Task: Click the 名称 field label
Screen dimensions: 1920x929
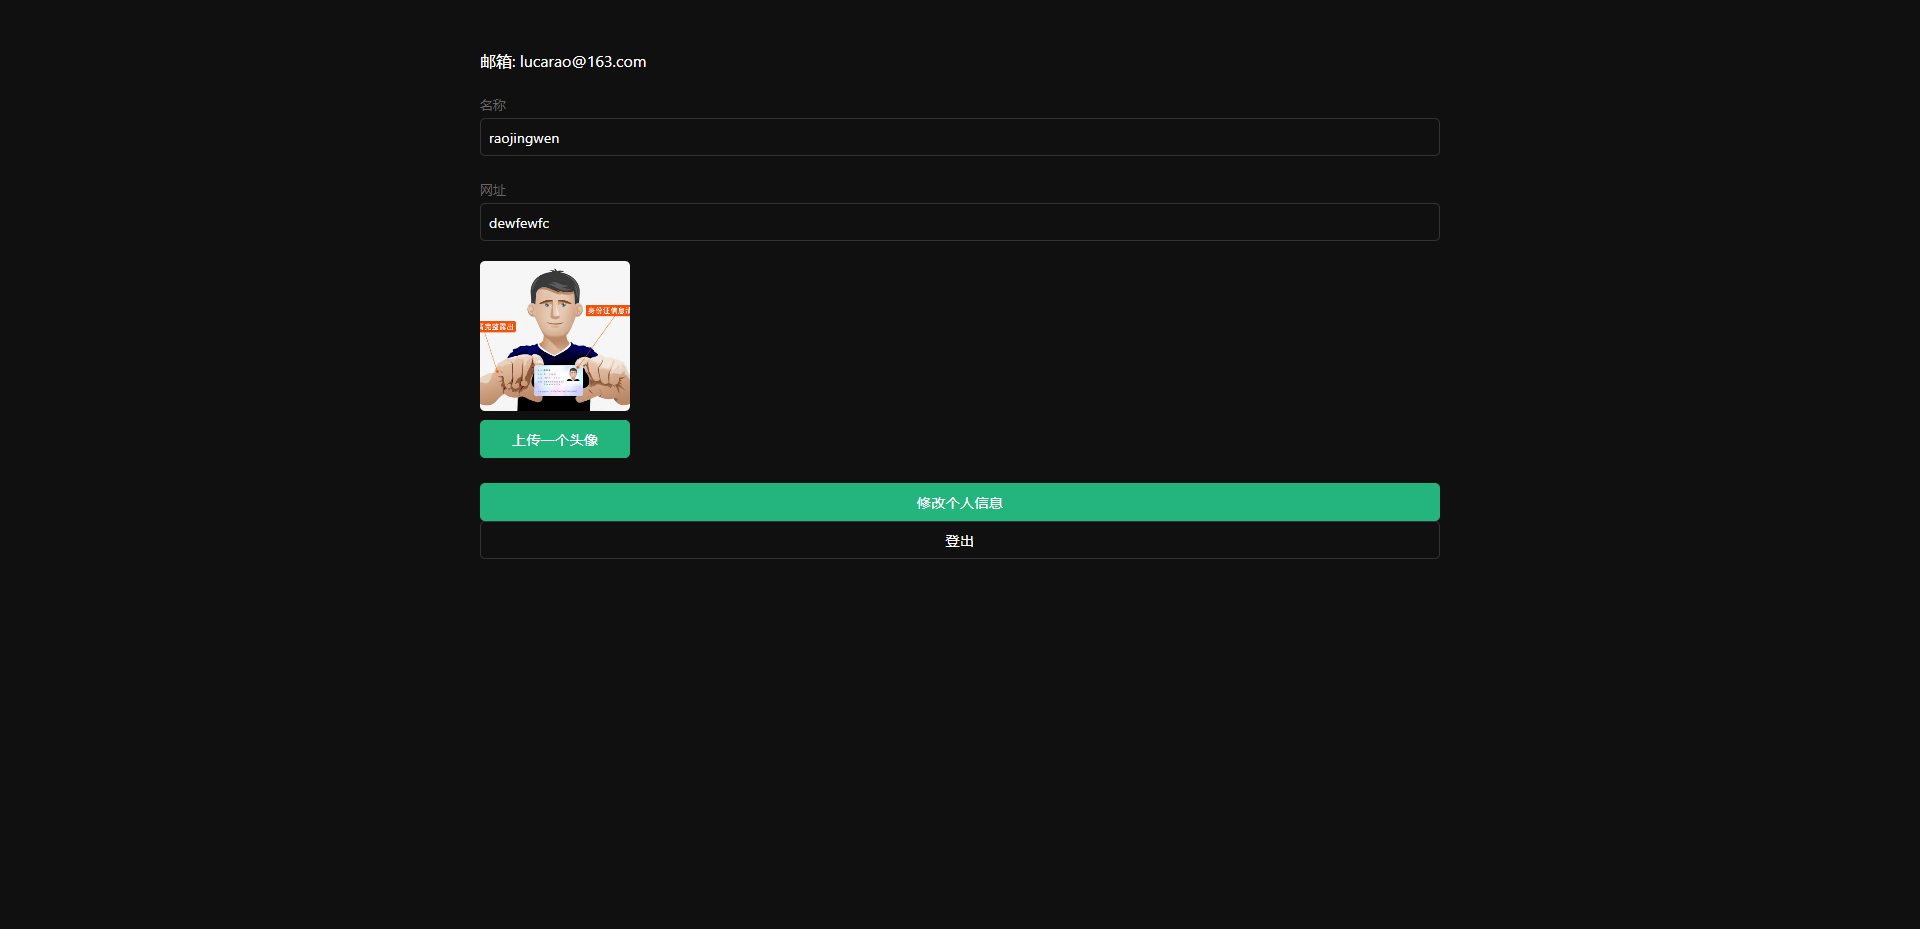Action: pyautogui.click(x=492, y=104)
